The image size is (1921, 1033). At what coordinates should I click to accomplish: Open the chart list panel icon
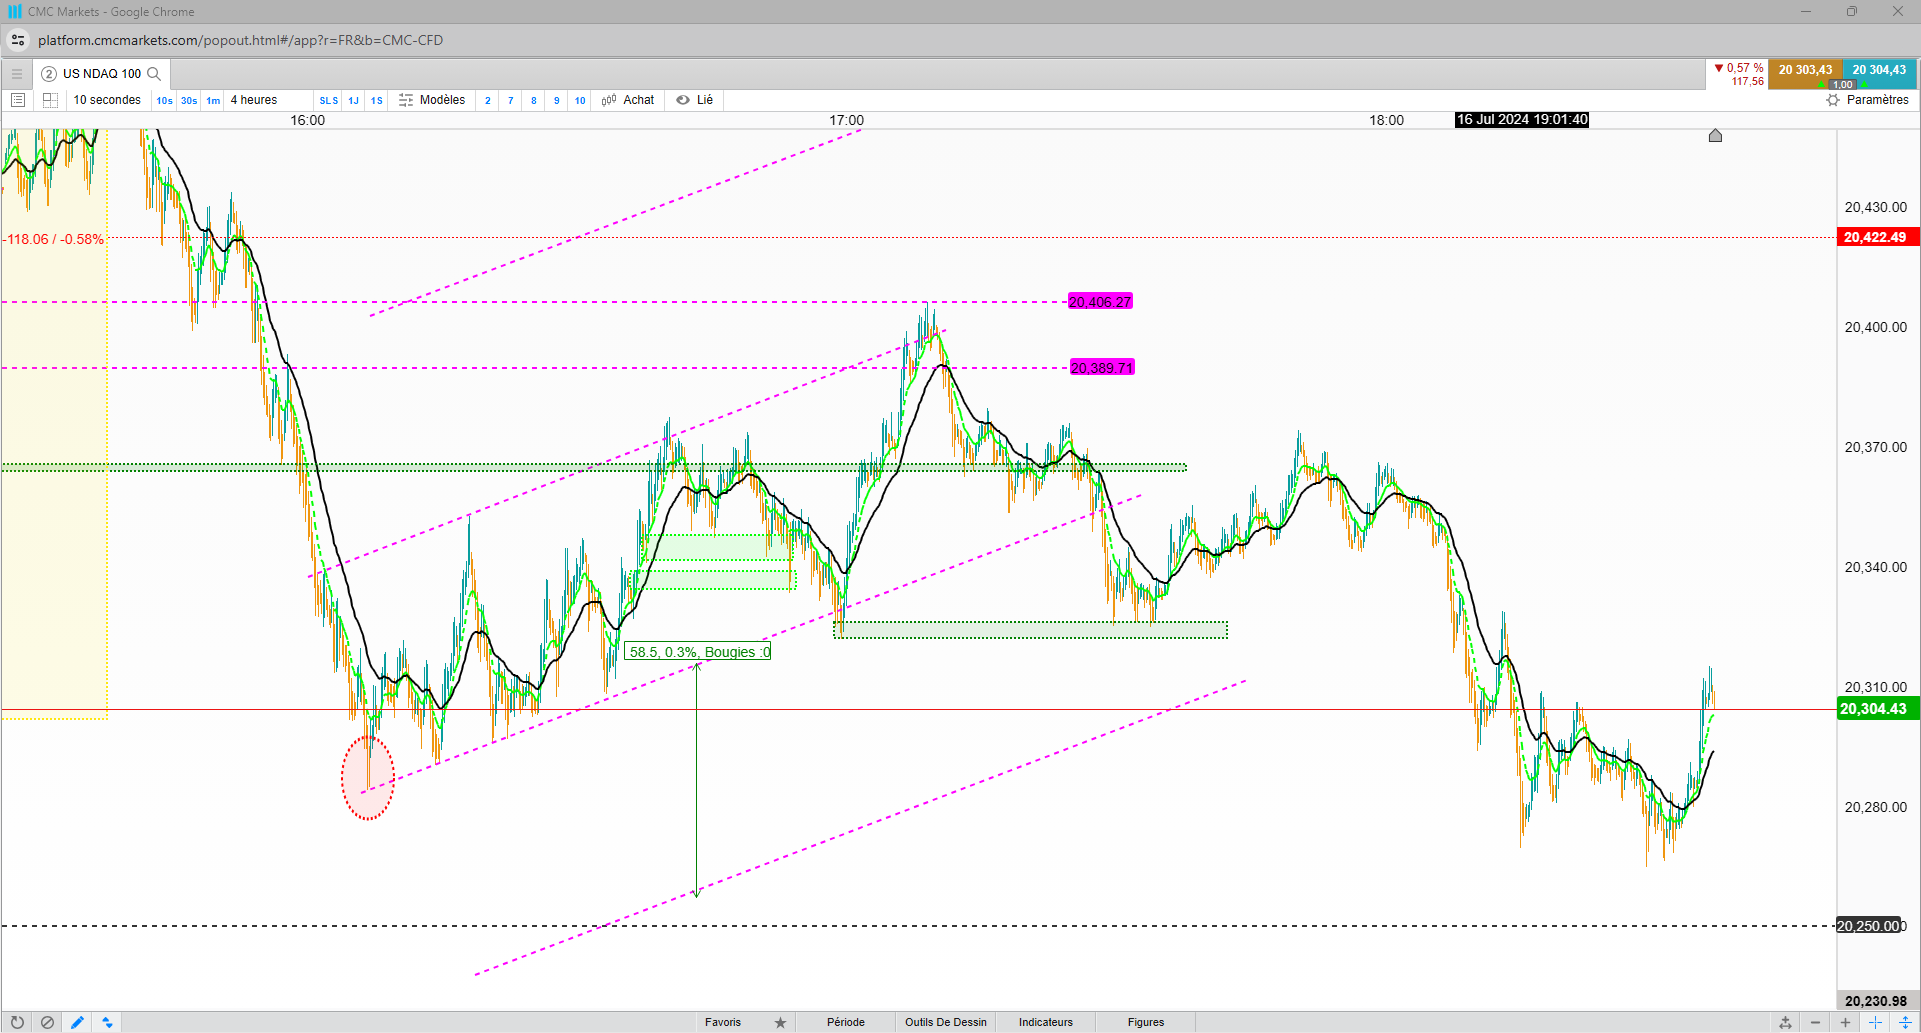coord(17,100)
